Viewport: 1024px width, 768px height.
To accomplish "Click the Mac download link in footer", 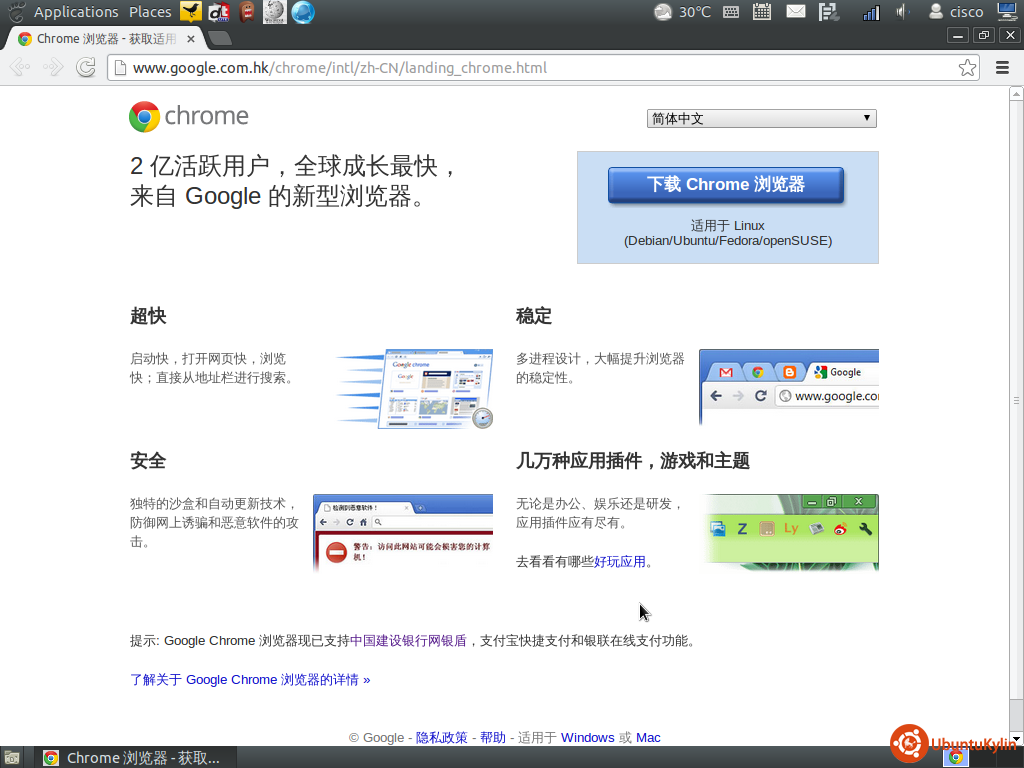I will pos(648,737).
